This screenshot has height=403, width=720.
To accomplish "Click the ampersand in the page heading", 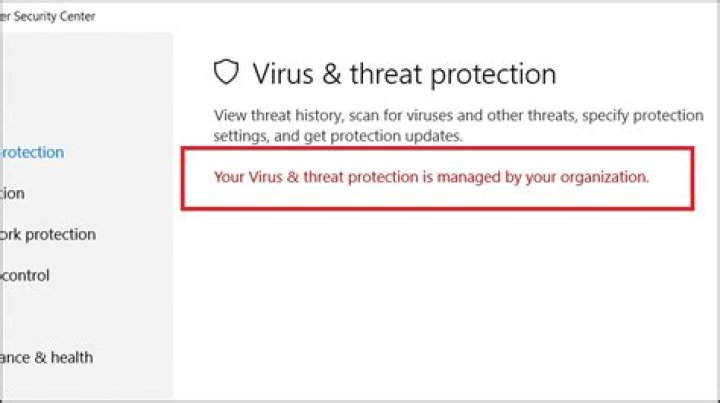I will point(331,74).
